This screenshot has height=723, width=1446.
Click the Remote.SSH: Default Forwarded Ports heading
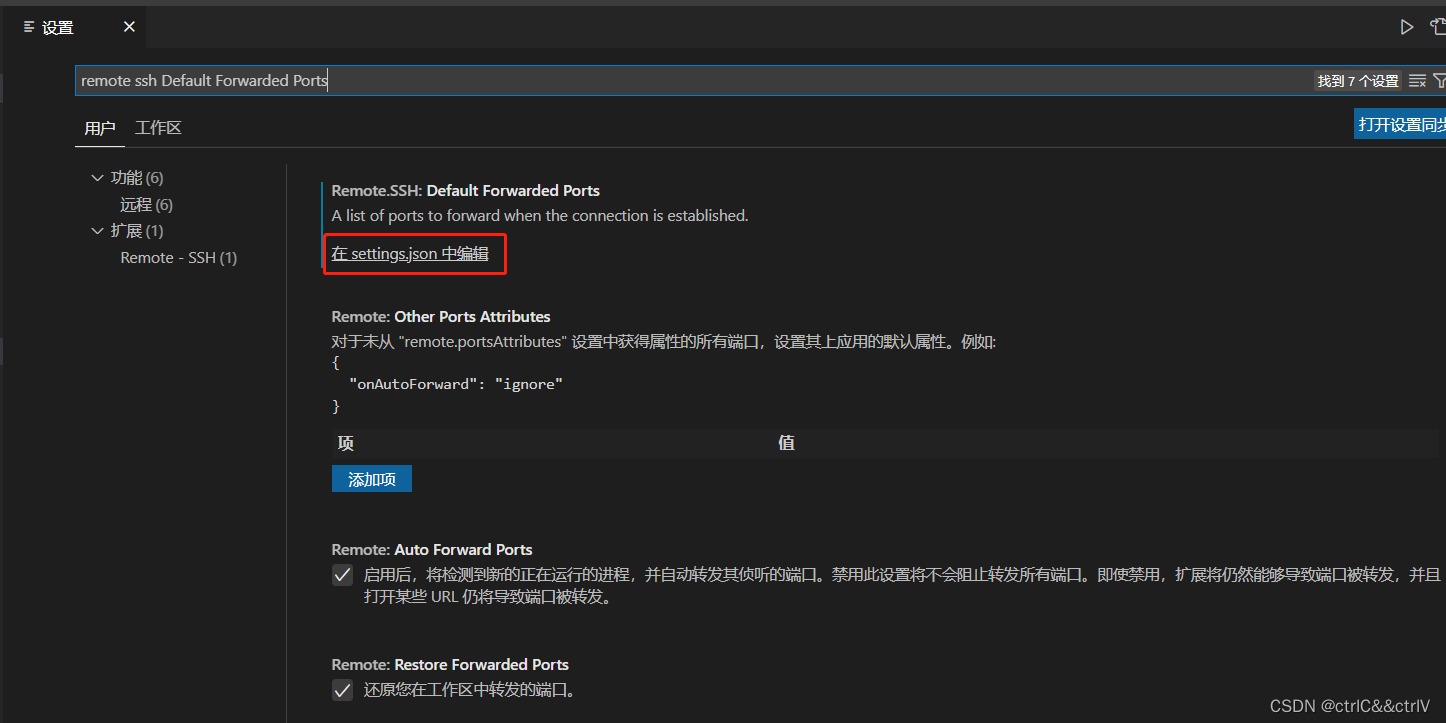click(466, 190)
